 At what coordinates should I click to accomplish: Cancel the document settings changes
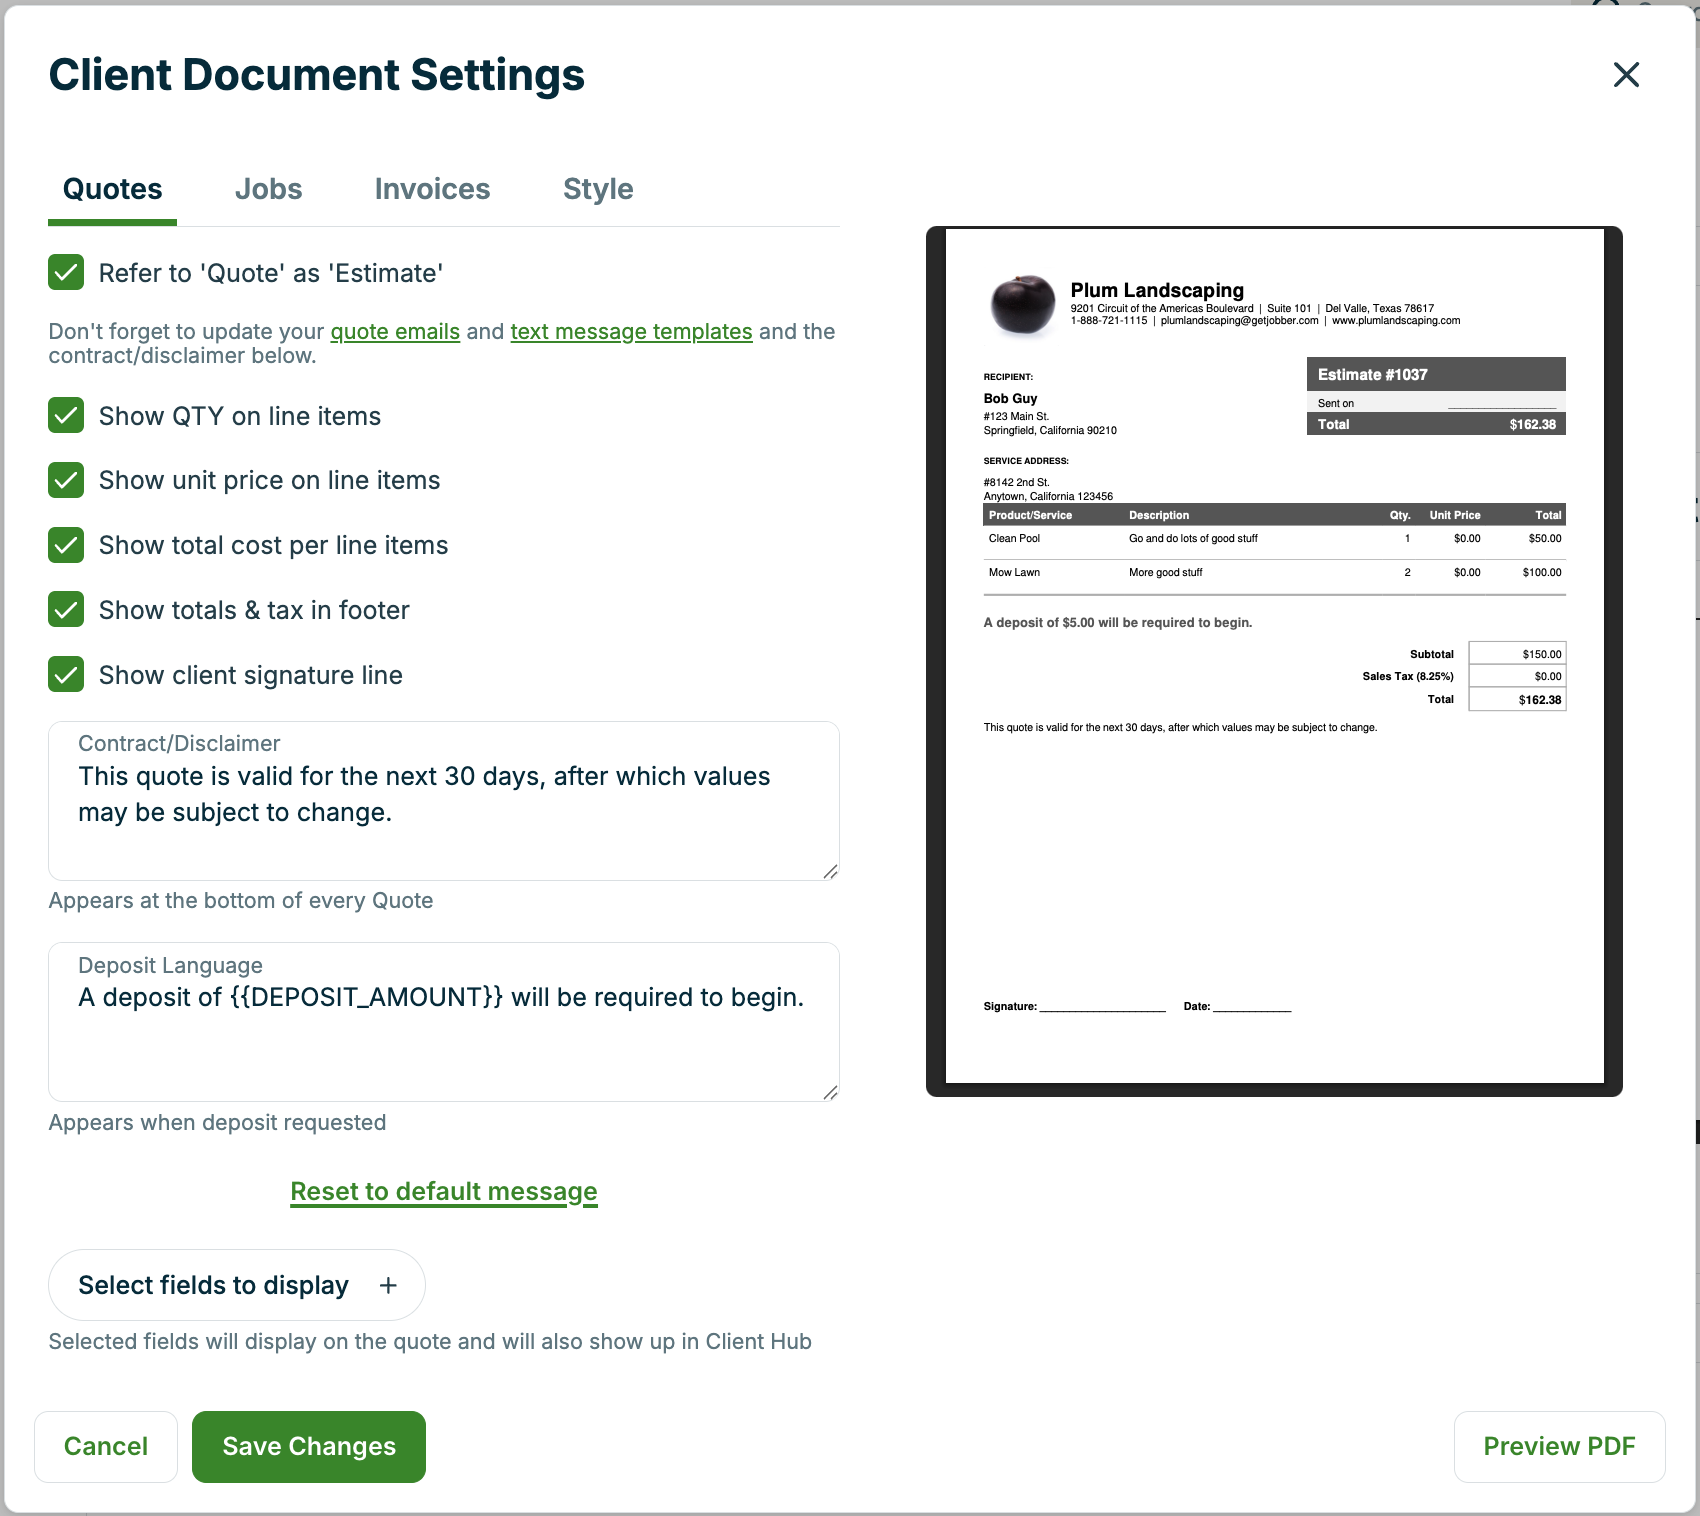pos(105,1446)
